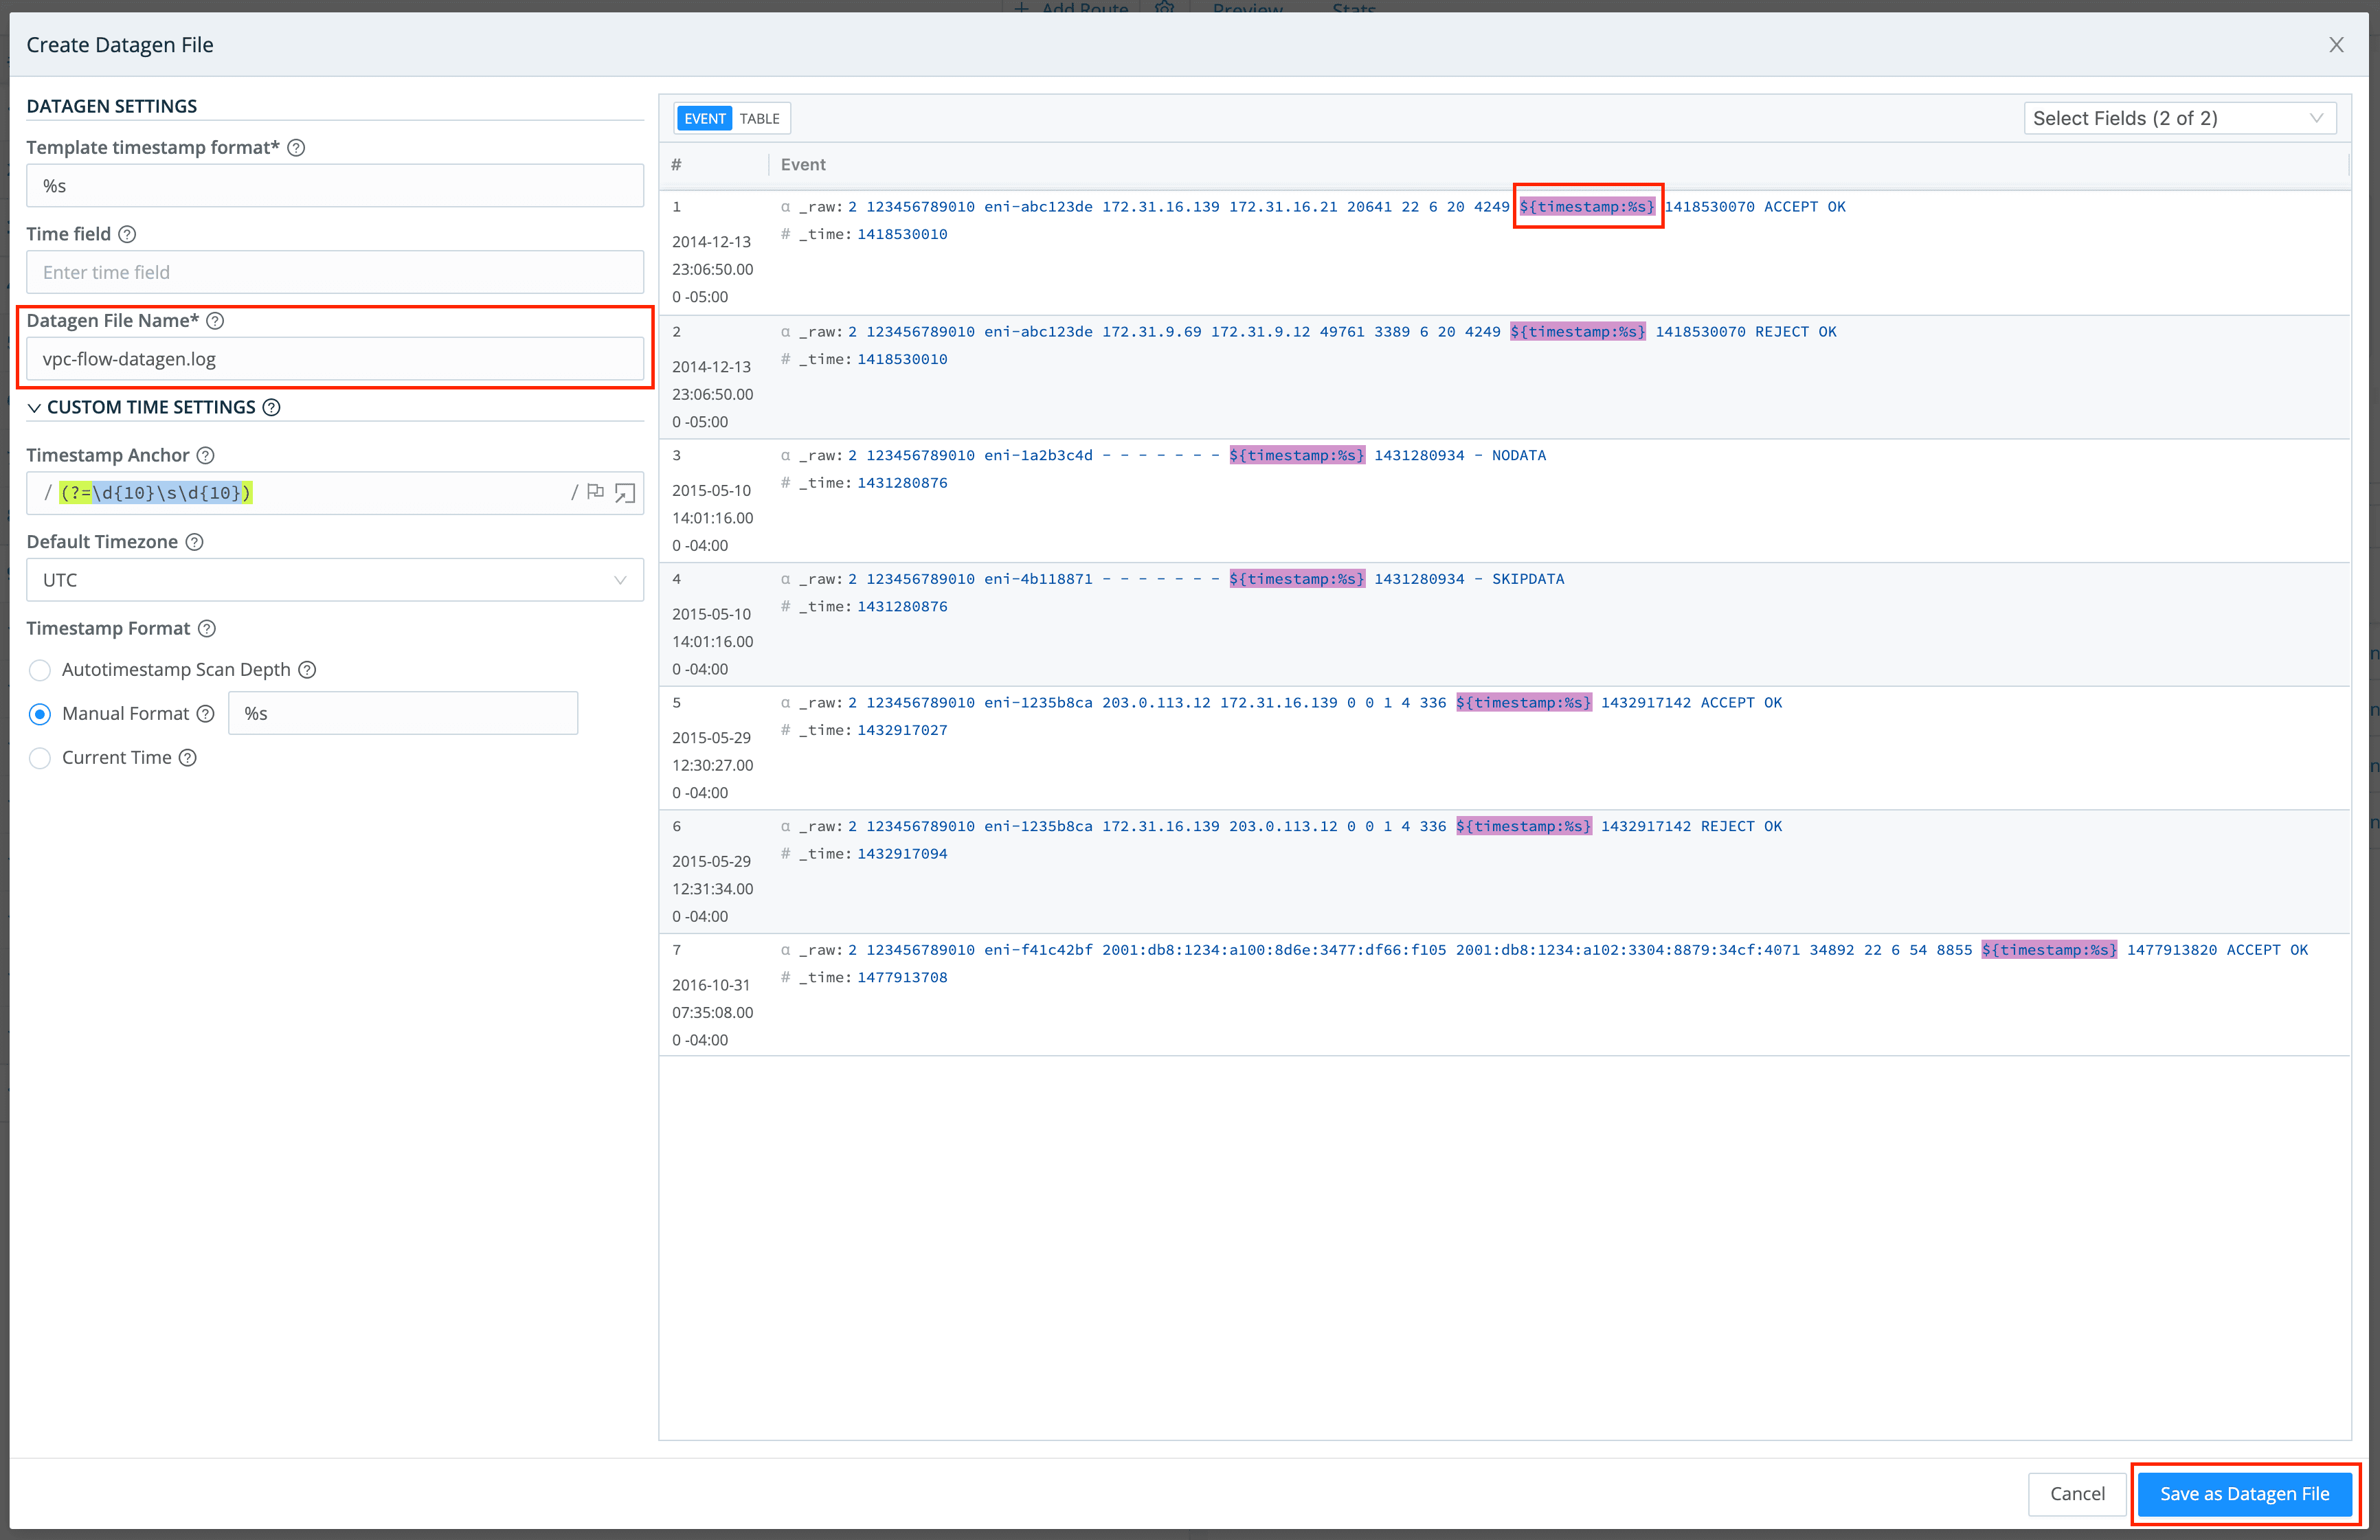Choose the Current Time option
The image size is (2380, 1540).
40,758
